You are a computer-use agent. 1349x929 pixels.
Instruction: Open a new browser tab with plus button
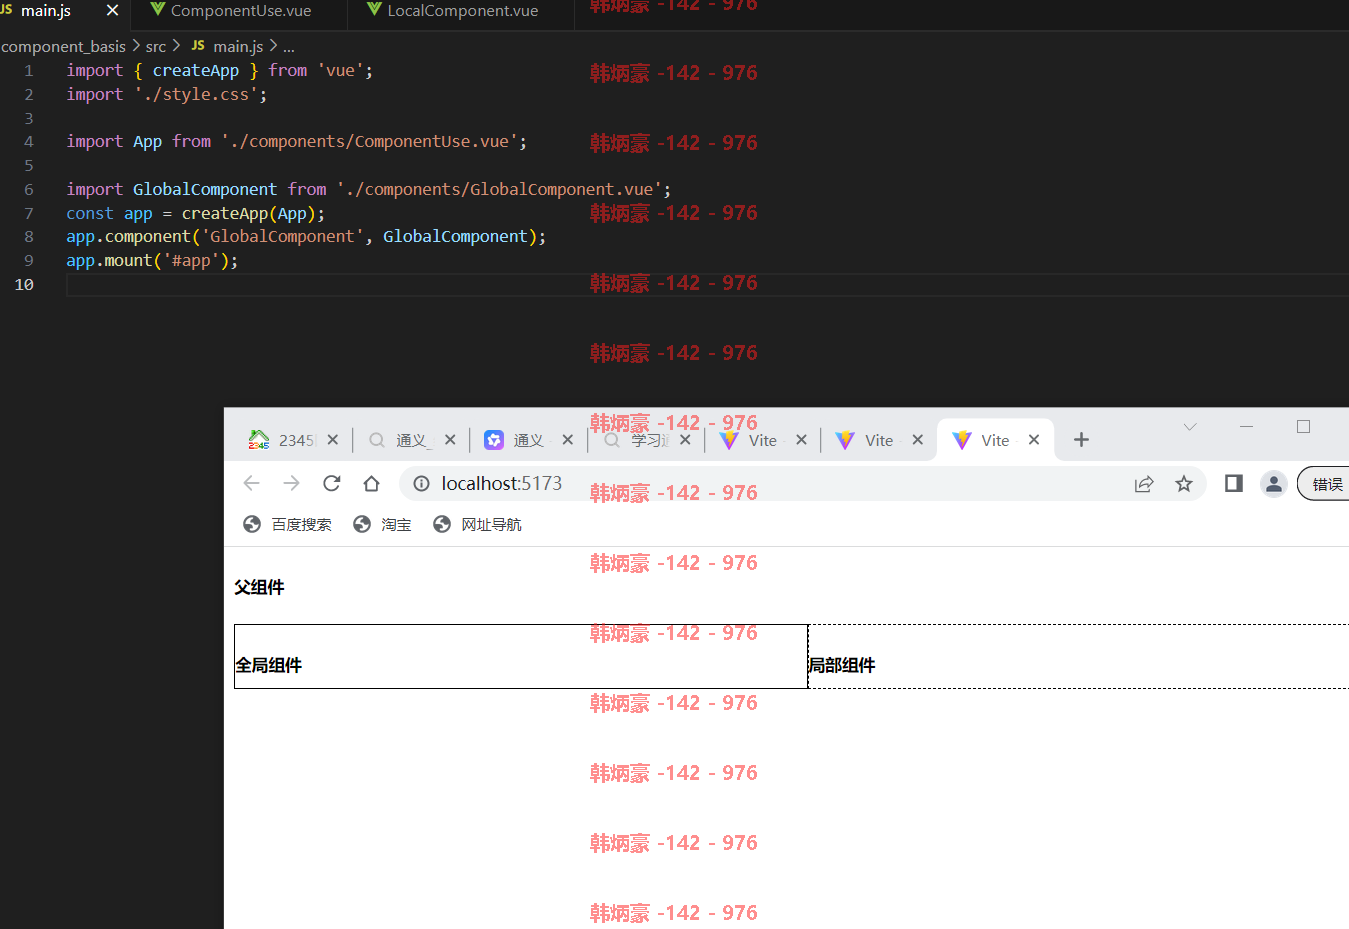(1081, 440)
